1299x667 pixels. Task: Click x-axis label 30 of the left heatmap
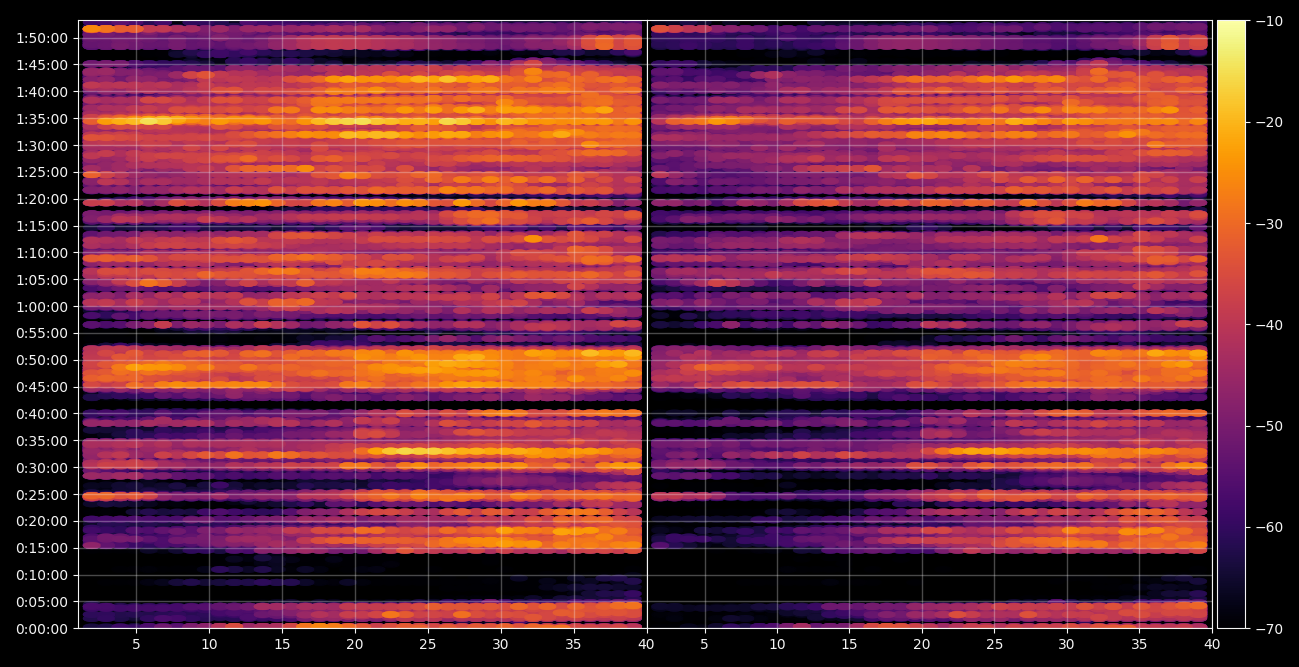pos(501,645)
